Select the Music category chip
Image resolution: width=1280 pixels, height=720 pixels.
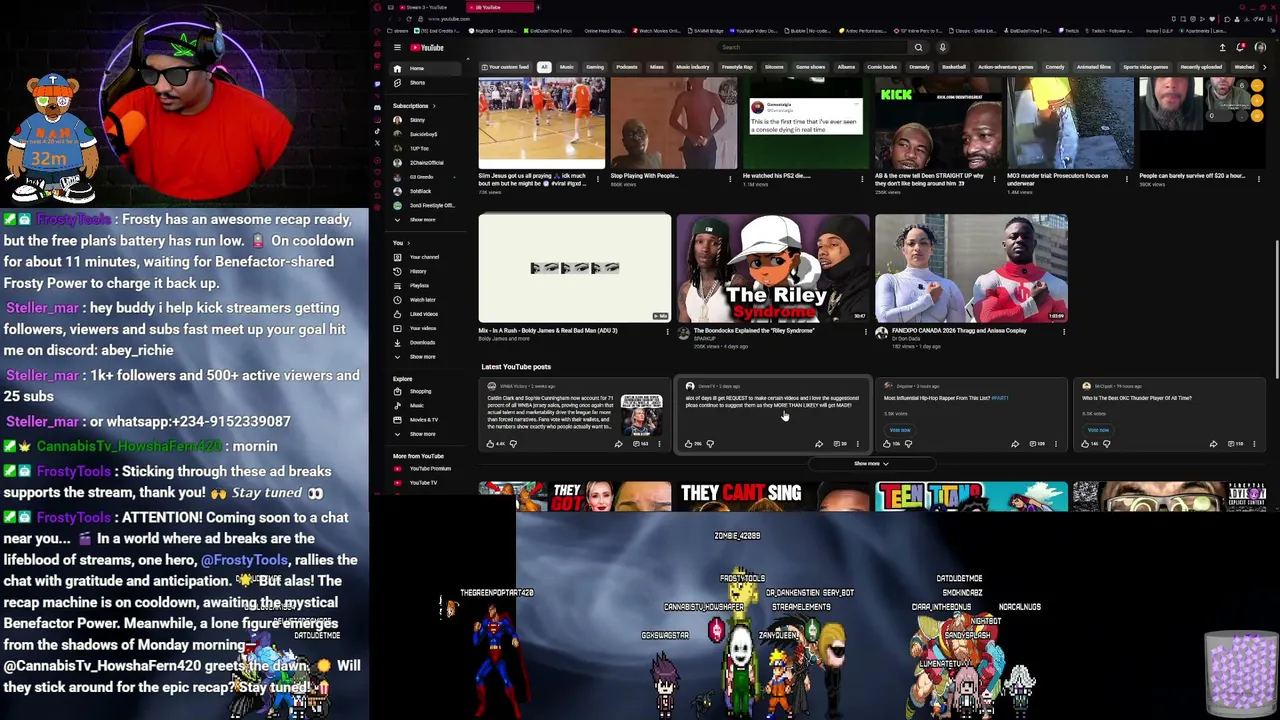tap(567, 67)
